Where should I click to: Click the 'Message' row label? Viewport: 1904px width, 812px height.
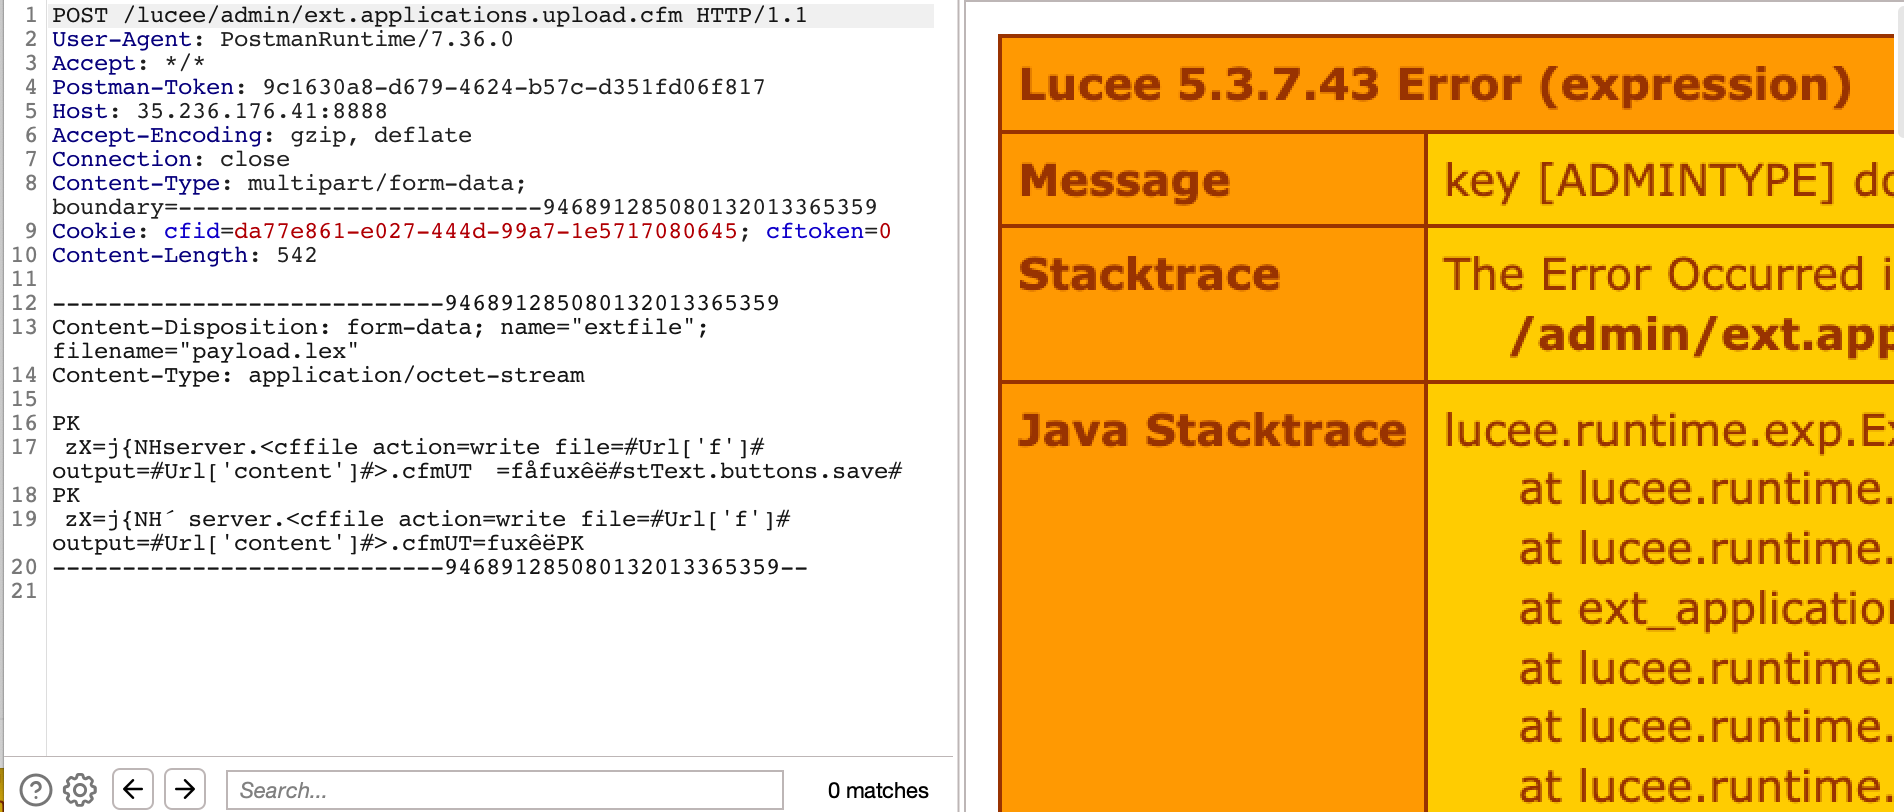[1124, 181]
